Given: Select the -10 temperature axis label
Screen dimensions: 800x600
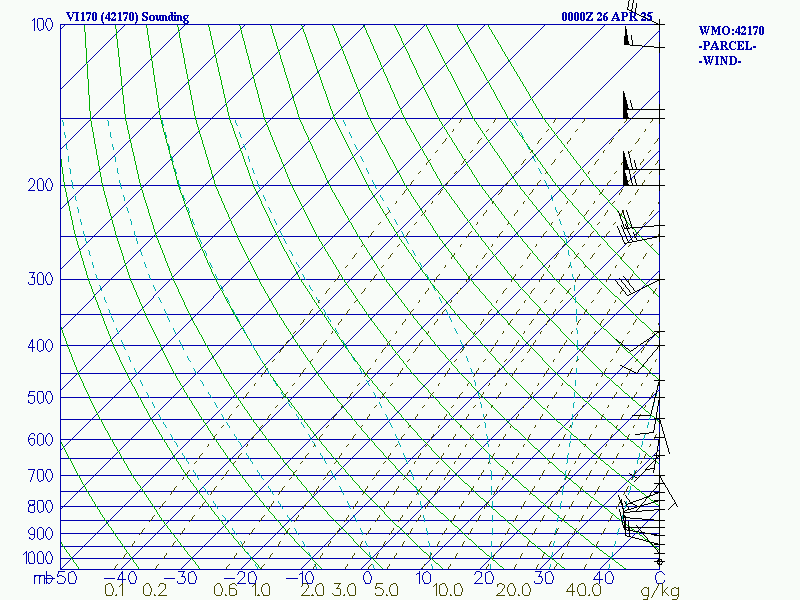Looking at the screenshot, I should pos(299,578).
